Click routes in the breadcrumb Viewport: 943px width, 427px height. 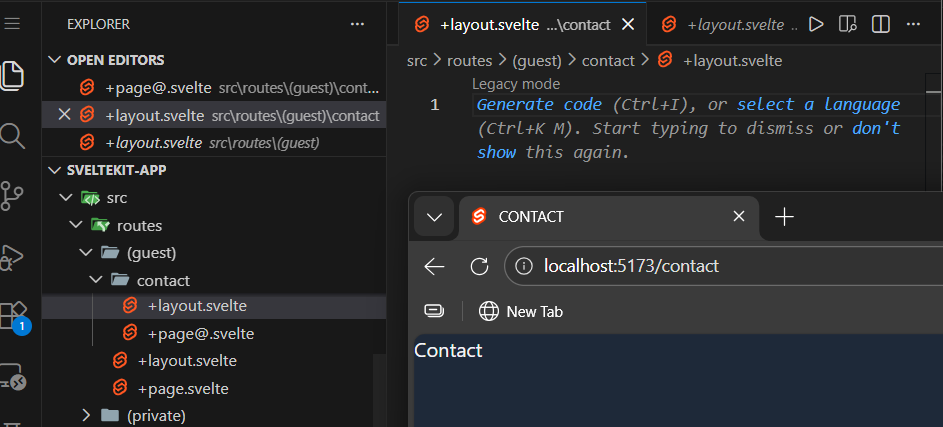[469, 61]
